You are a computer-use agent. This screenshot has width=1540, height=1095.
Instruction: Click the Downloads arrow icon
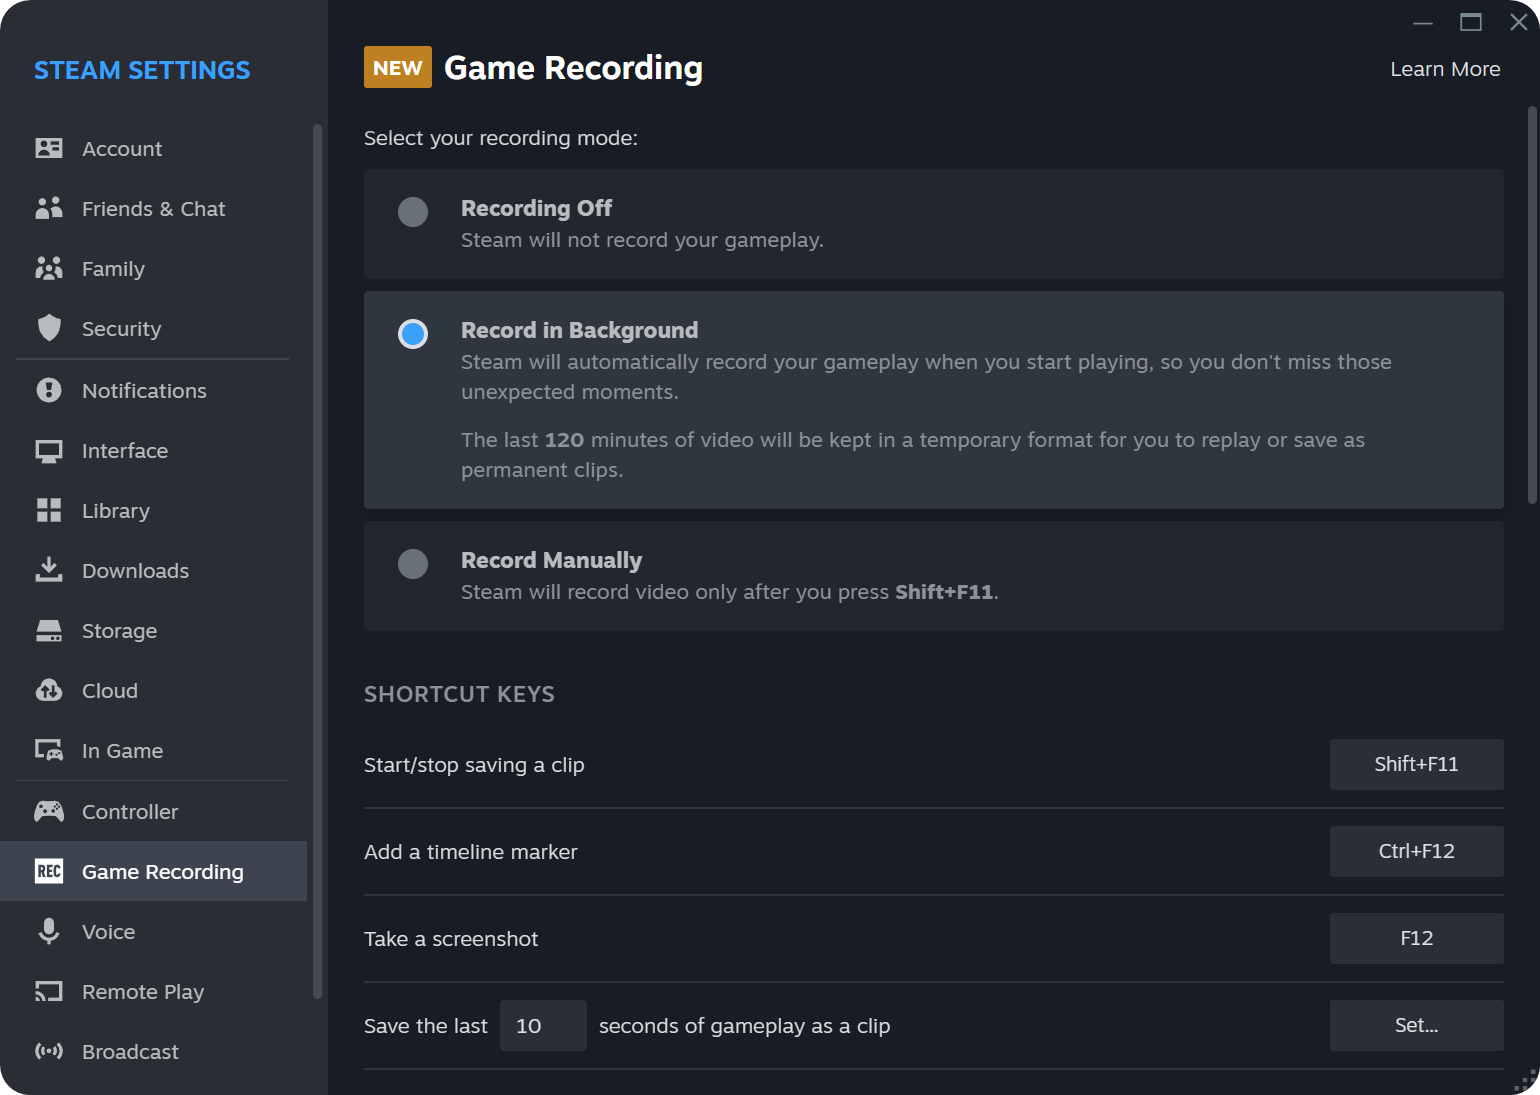48,570
